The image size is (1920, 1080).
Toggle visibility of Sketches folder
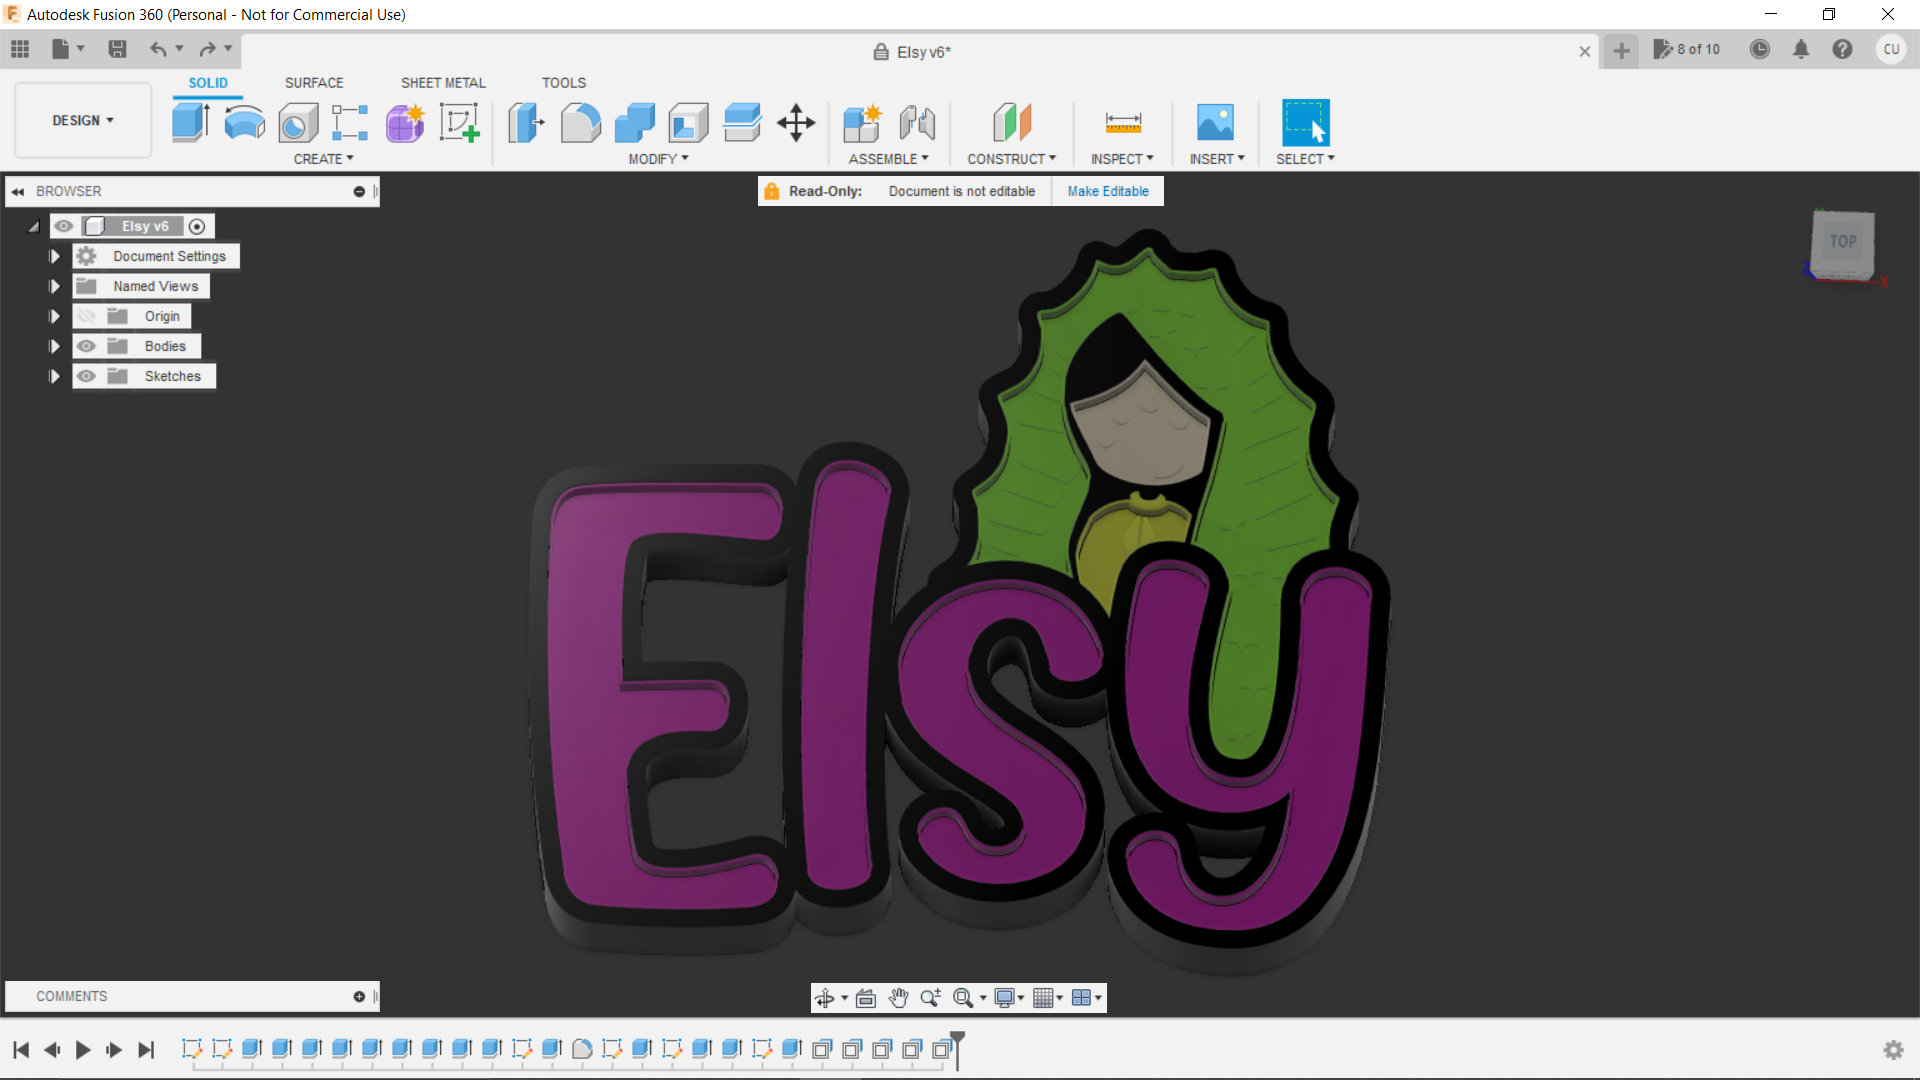pyautogui.click(x=87, y=376)
